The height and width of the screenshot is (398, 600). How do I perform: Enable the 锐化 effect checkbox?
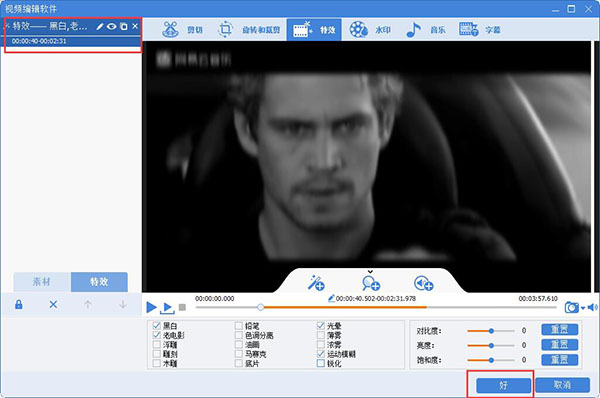(x=321, y=363)
